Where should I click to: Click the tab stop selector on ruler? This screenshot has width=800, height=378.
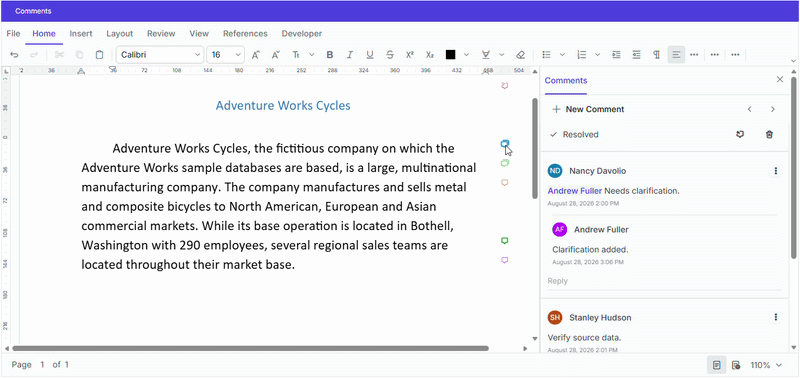click(6, 71)
